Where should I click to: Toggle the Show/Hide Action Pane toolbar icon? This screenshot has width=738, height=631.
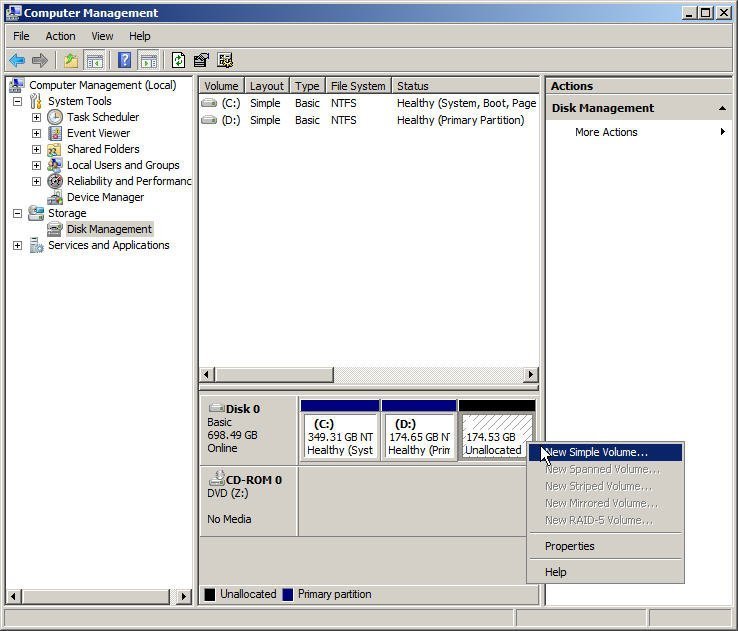(148, 60)
